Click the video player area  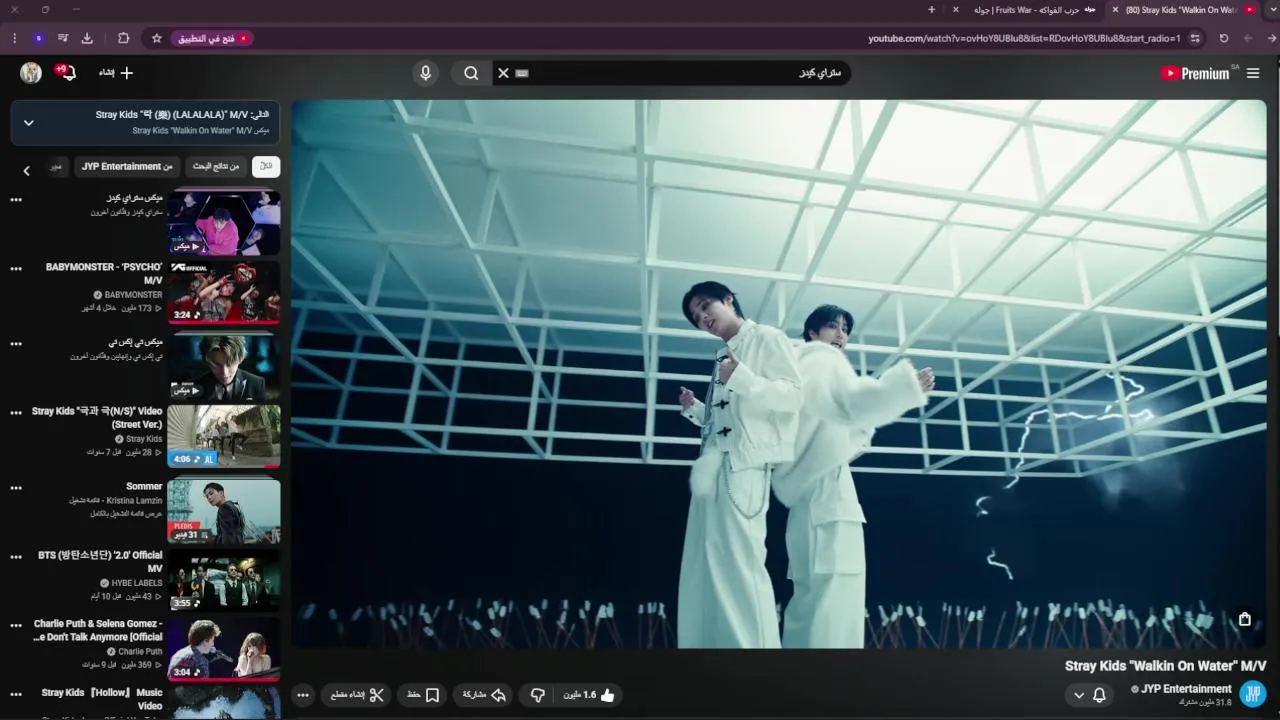click(778, 373)
